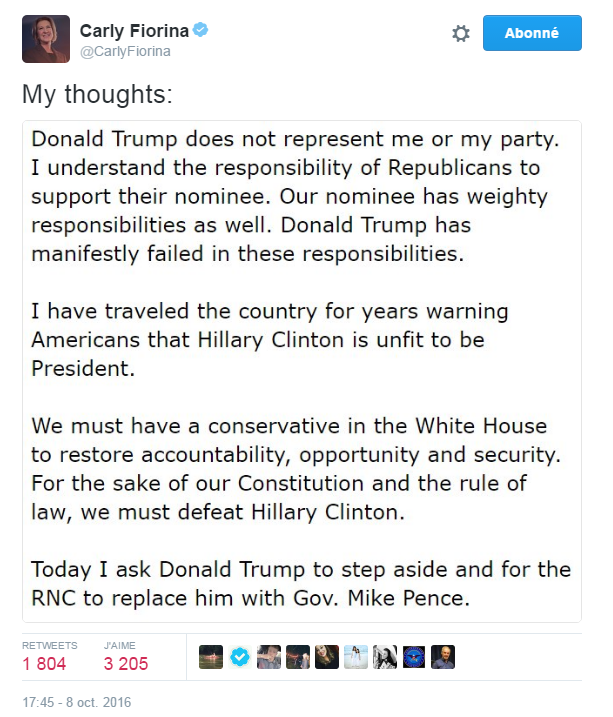Open the Carly Fiorina display name link
The height and width of the screenshot is (717, 613).
click(134, 31)
